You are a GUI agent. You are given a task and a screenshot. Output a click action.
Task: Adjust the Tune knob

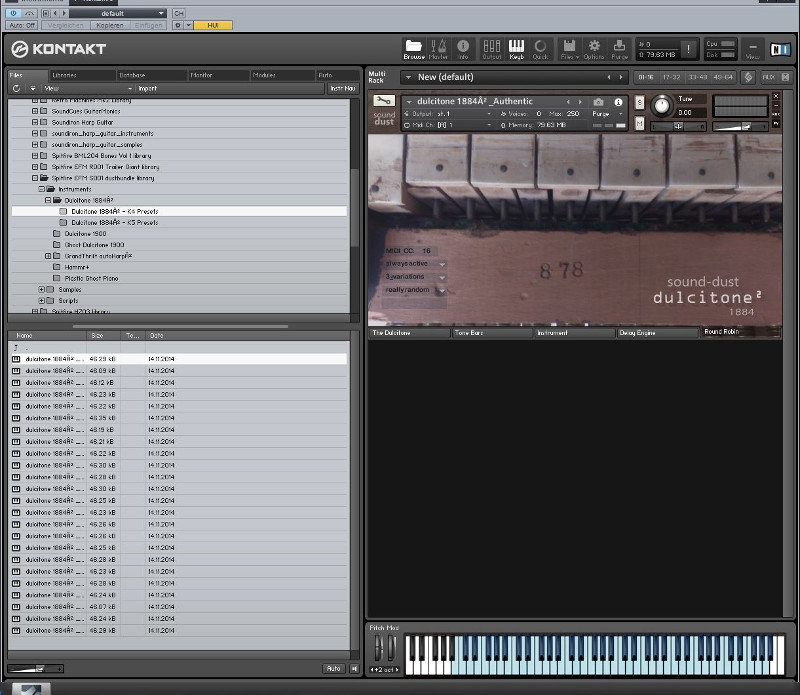coord(662,105)
